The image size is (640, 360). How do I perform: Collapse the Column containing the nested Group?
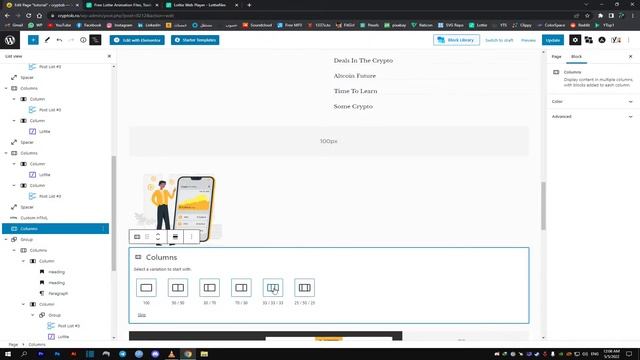[23, 304]
